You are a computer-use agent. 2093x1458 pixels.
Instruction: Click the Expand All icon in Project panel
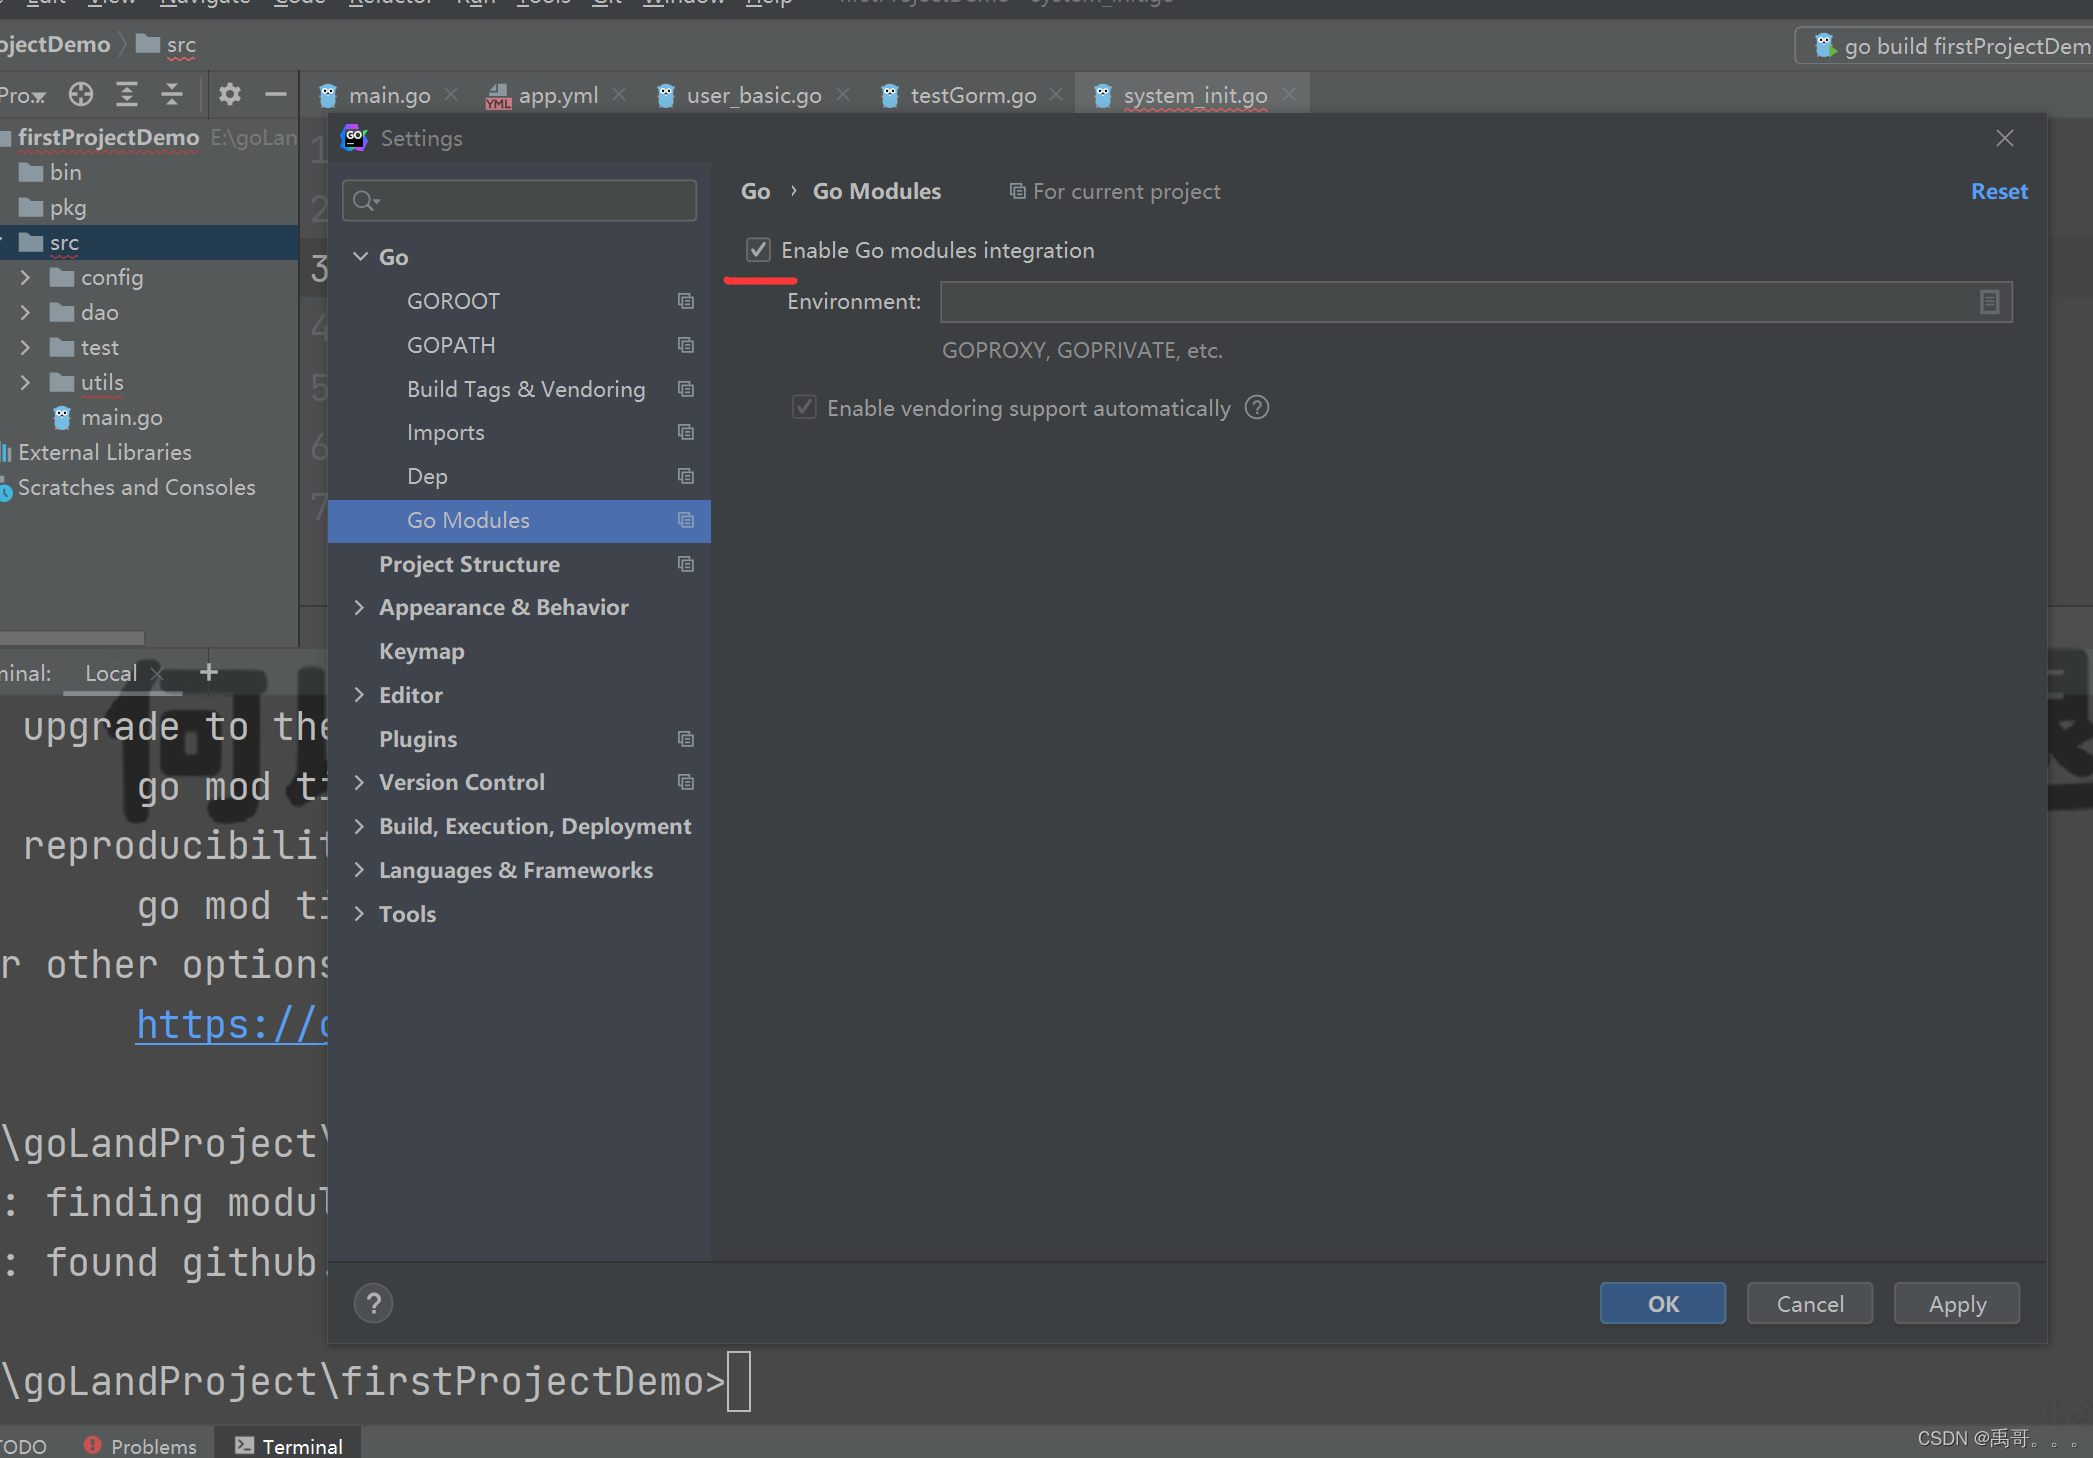click(x=127, y=95)
